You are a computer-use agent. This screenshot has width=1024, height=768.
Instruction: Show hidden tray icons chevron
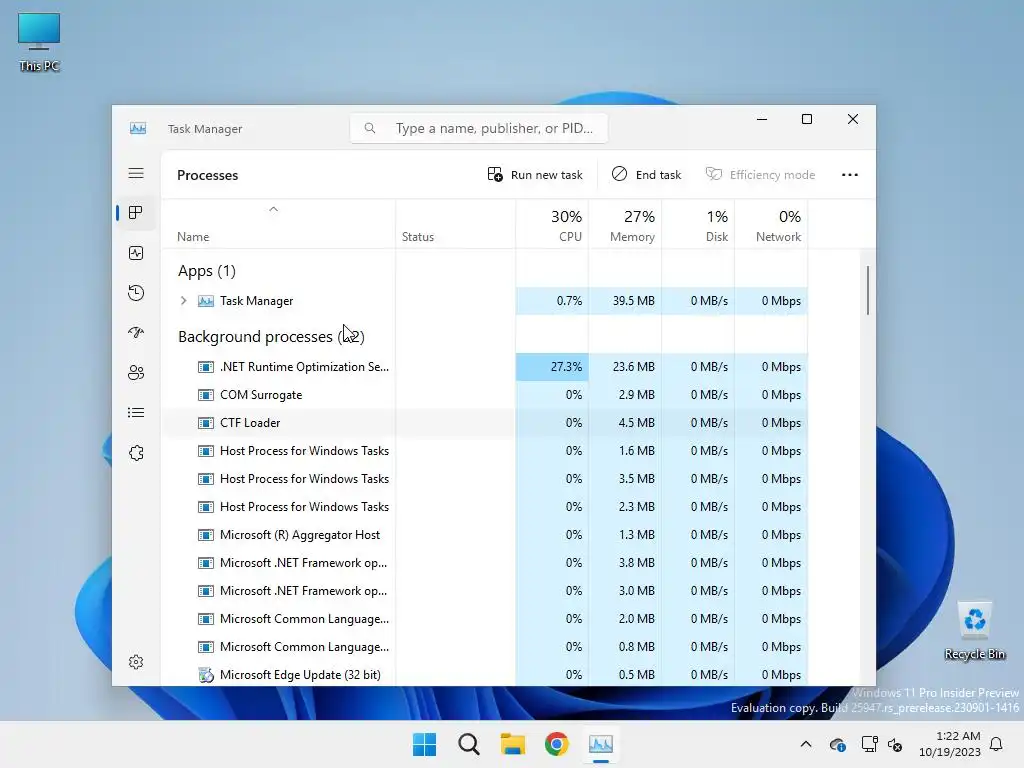coord(806,744)
